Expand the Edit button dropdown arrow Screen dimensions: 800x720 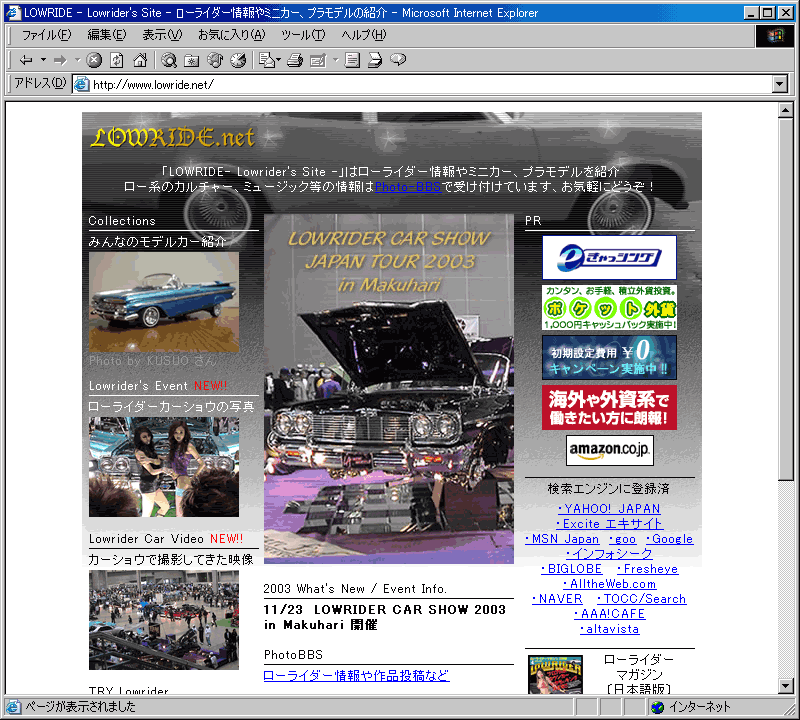[336, 60]
